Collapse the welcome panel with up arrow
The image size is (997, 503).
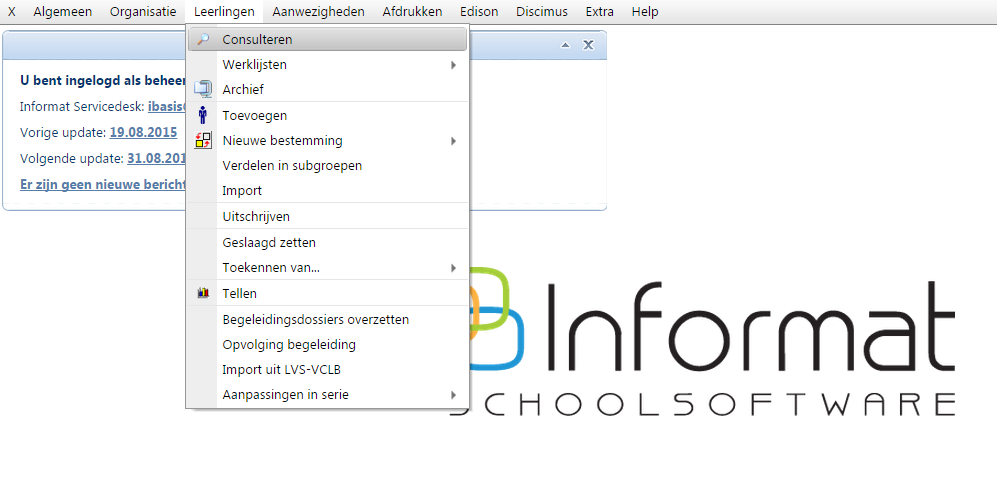pos(565,45)
